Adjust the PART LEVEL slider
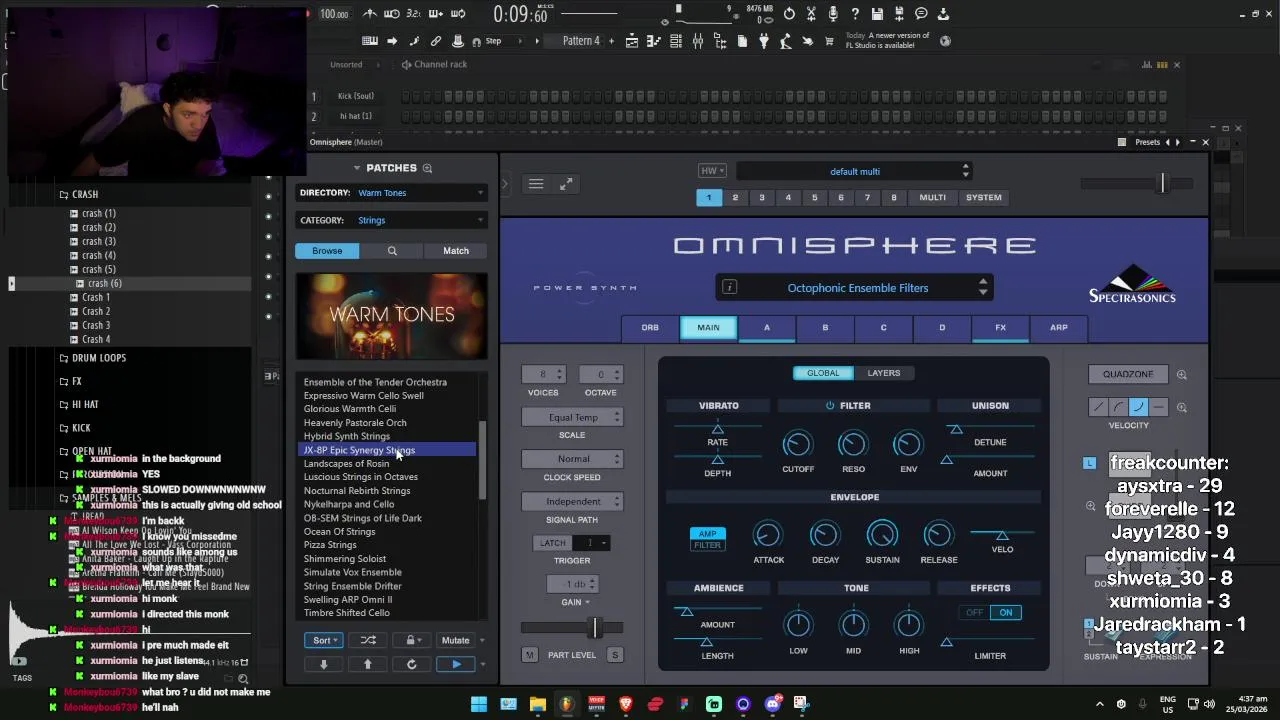 (x=595, y=628)
